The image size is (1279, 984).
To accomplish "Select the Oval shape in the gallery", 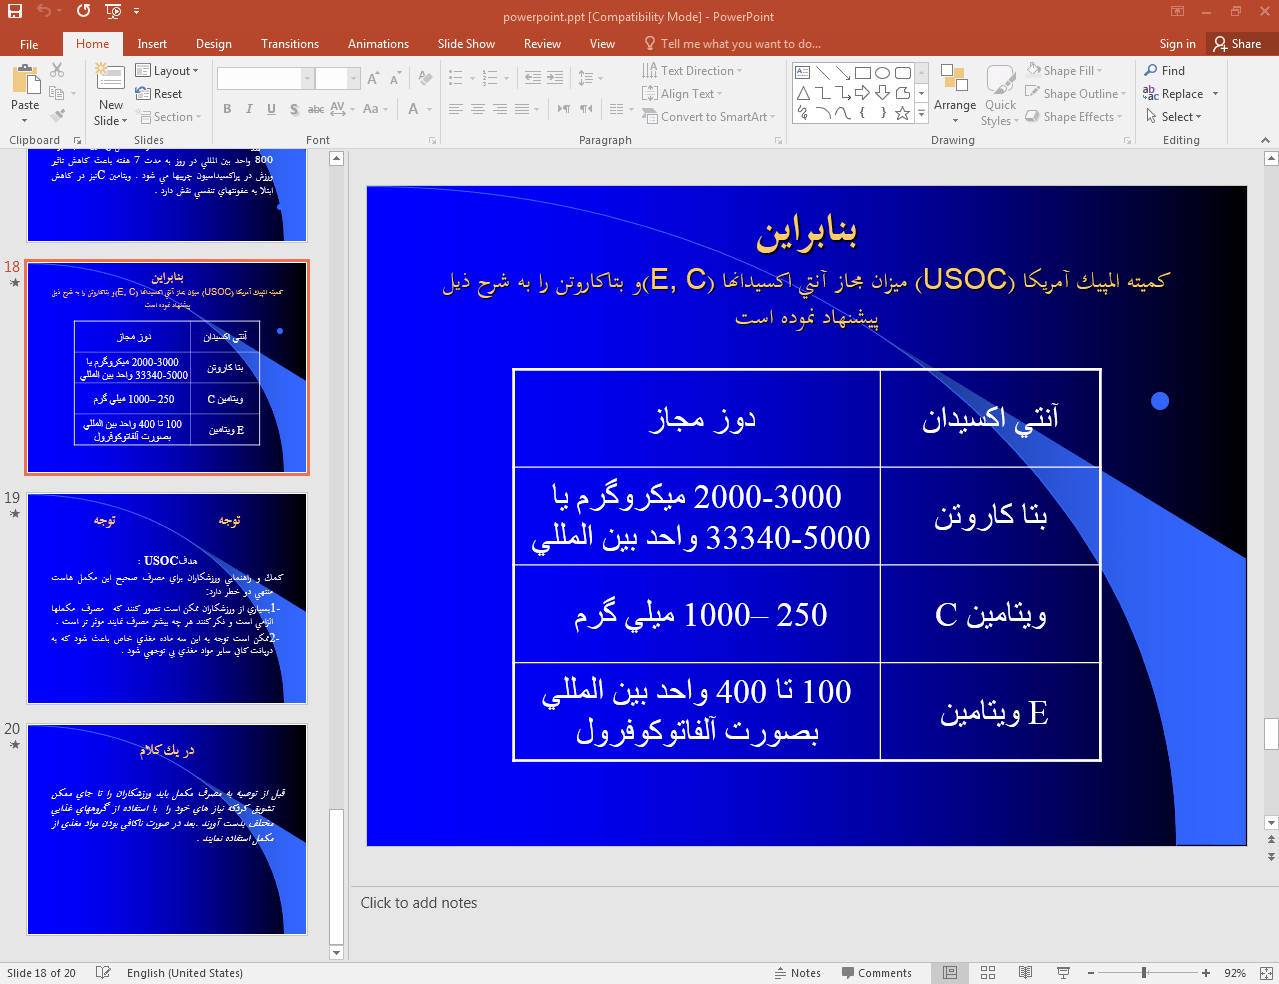I will 883,73.
